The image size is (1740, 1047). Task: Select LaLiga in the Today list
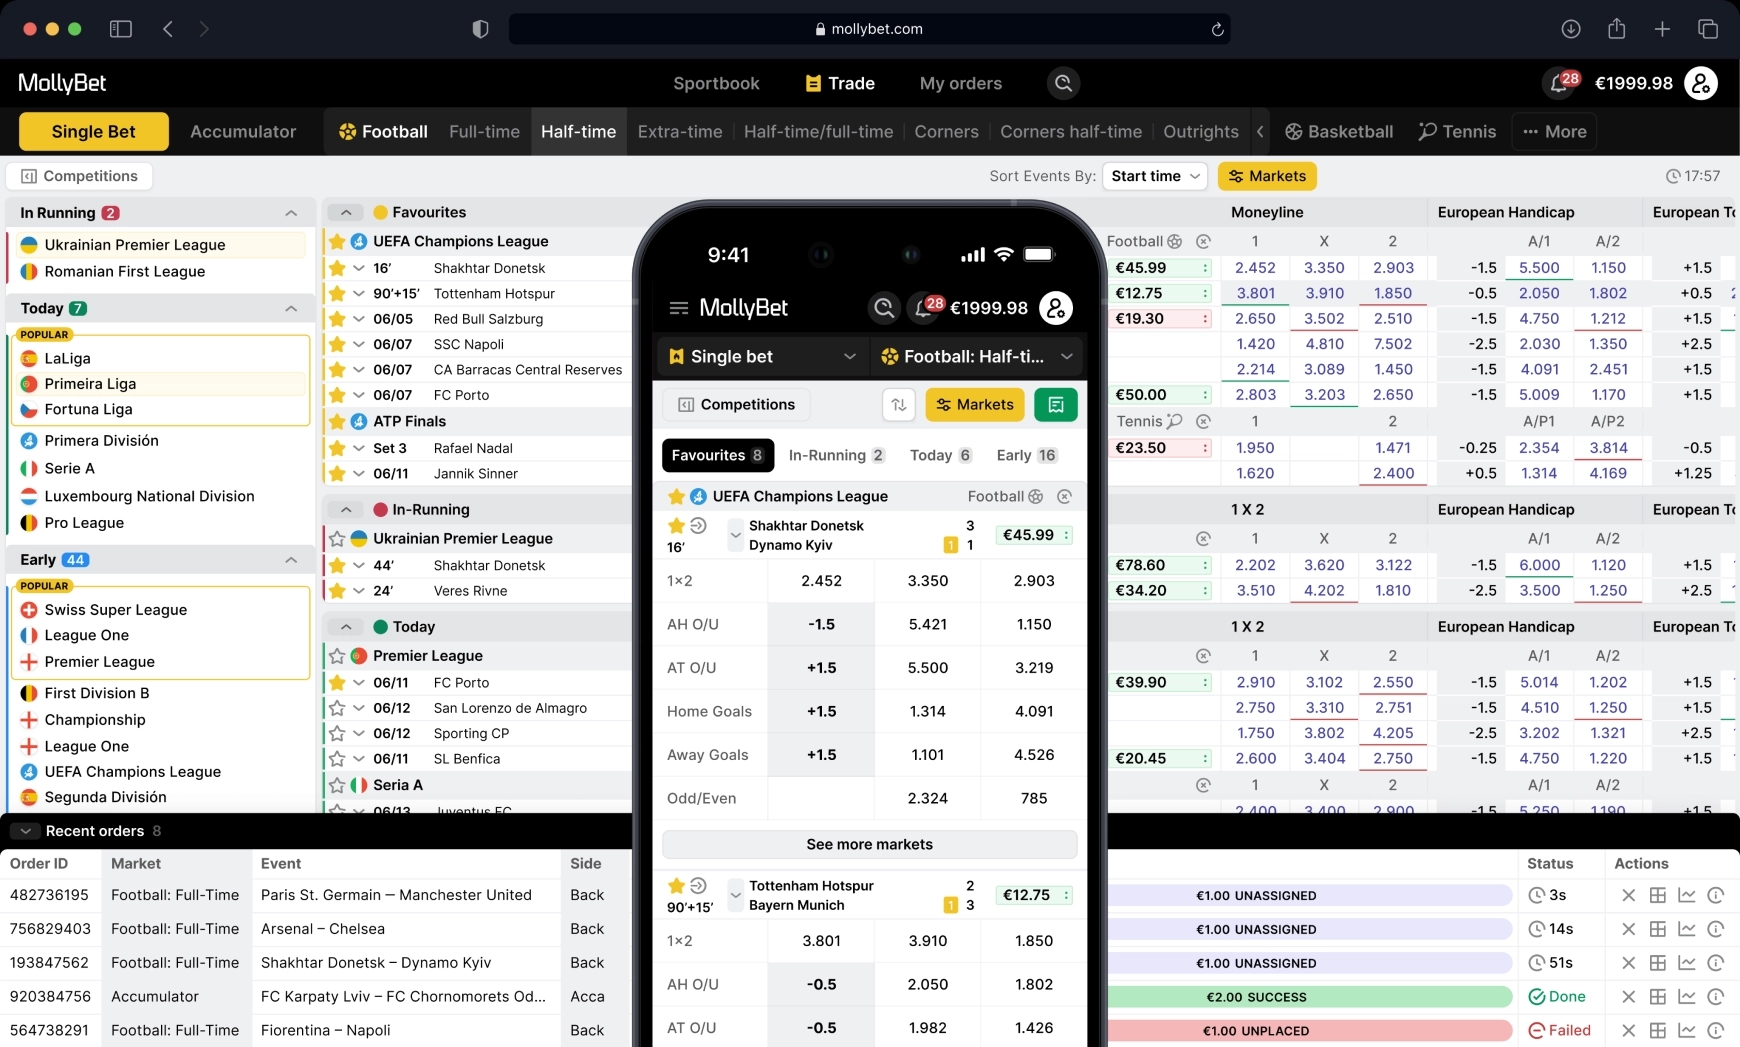pyautogui.click(x=68, y=359)
